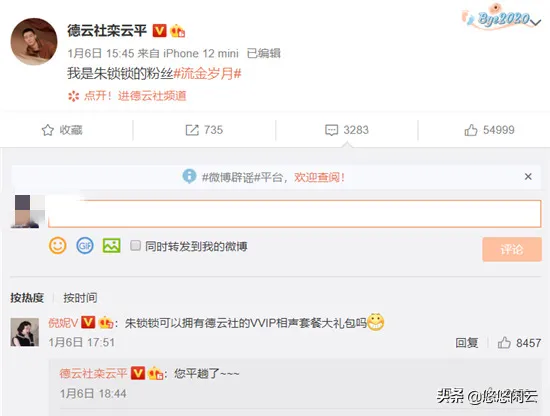Sort comments by 按热度

[x=27, y=298]
